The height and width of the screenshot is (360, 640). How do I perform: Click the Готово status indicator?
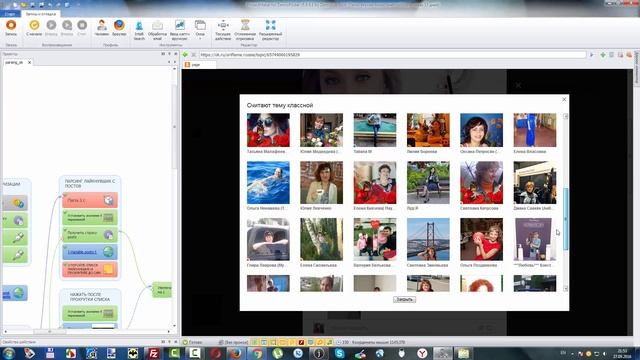tap(192, 342)
